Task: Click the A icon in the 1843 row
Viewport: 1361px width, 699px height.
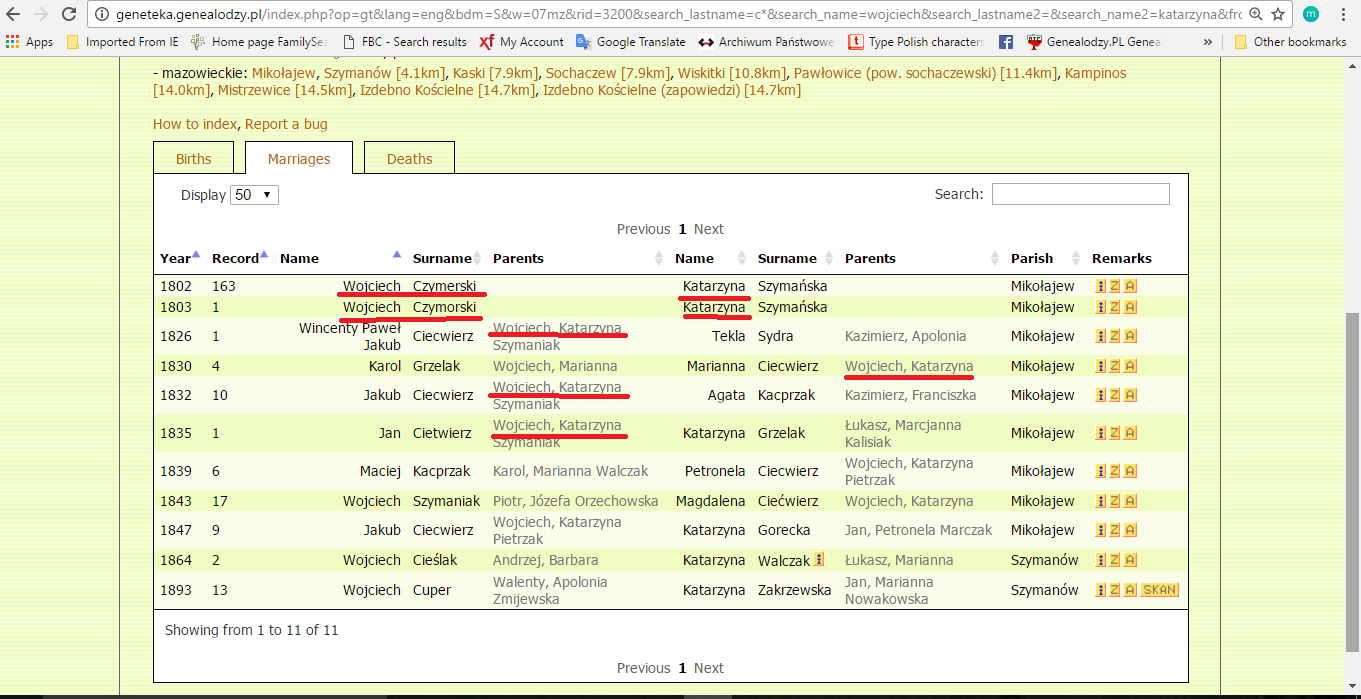Action: (x=1130, y=501)
